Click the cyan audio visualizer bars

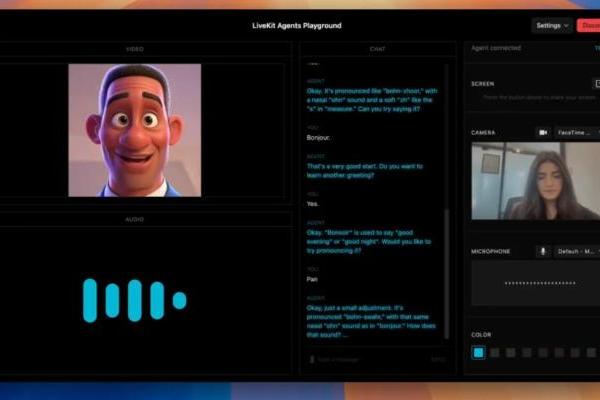point(135,300)
